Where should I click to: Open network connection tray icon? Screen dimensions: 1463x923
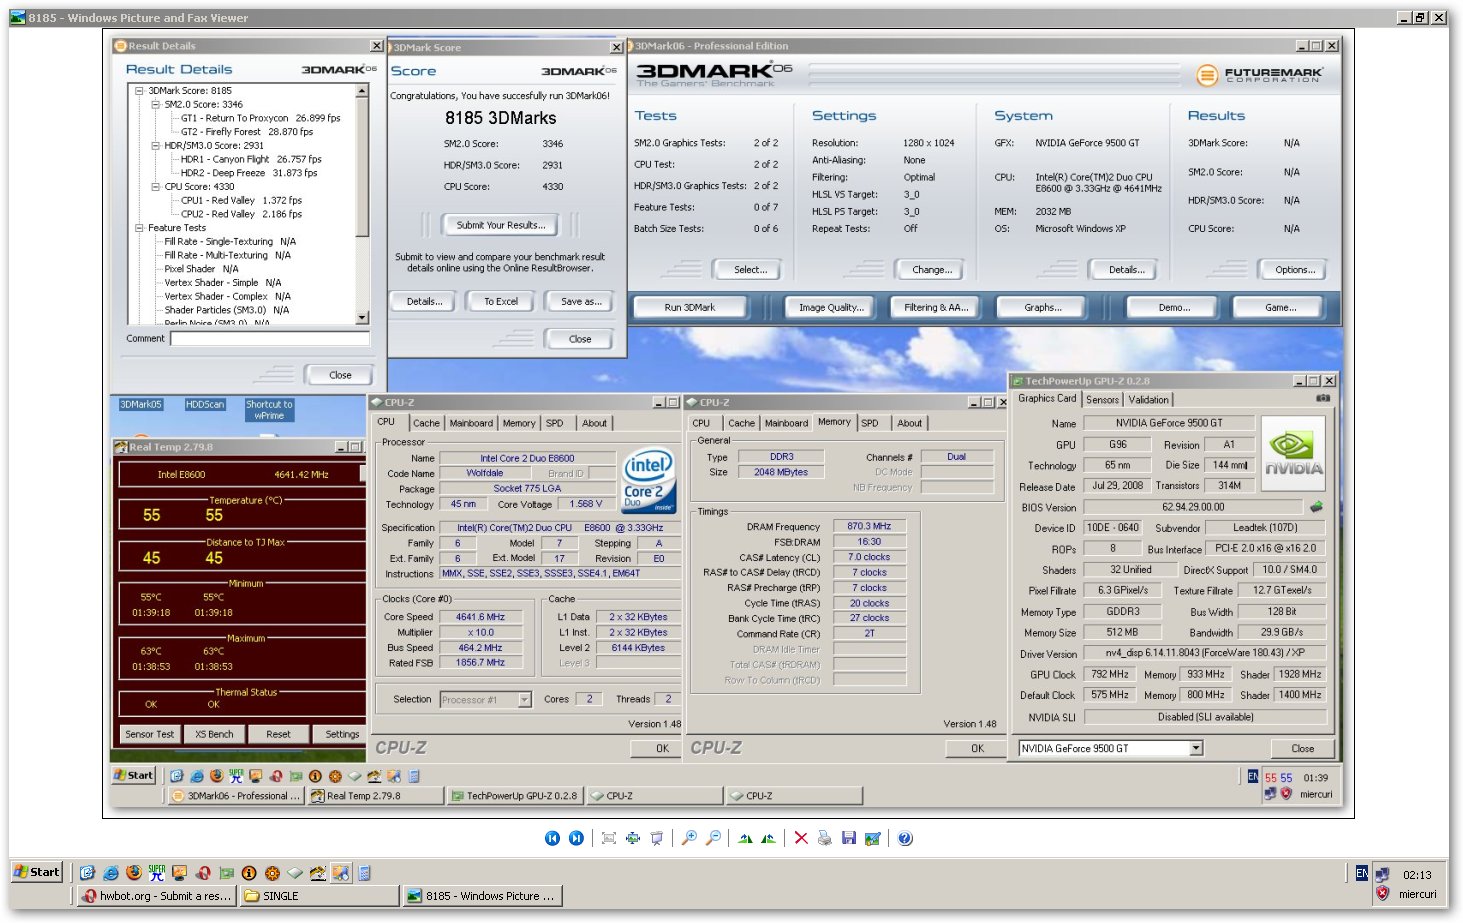[1382, 874]
